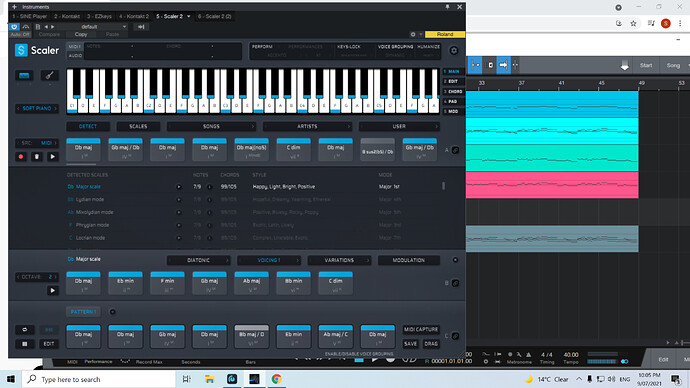Click sidechain arrow button next to preset
Screen dimensions: 690x388
coord(141,27)
